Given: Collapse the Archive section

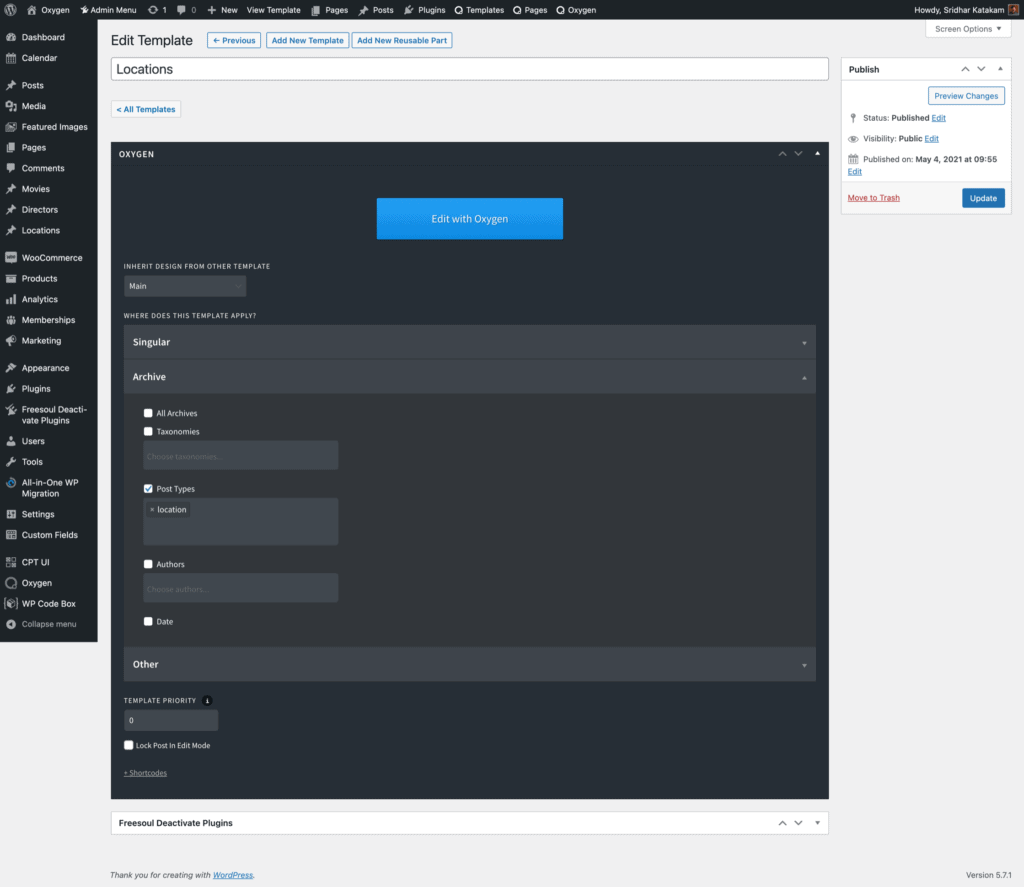Looking at the screenshot, I should click(x=470, y=377).
